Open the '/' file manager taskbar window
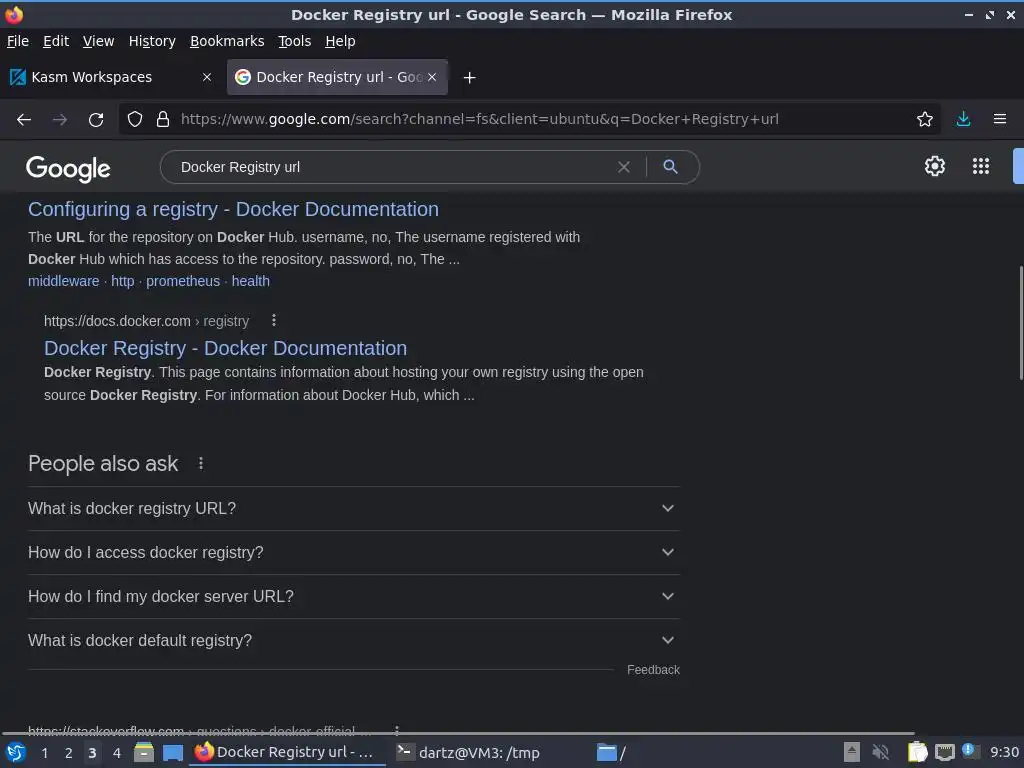The height and width of the screenshot is (768, 1024). click(x=611, y=753)
